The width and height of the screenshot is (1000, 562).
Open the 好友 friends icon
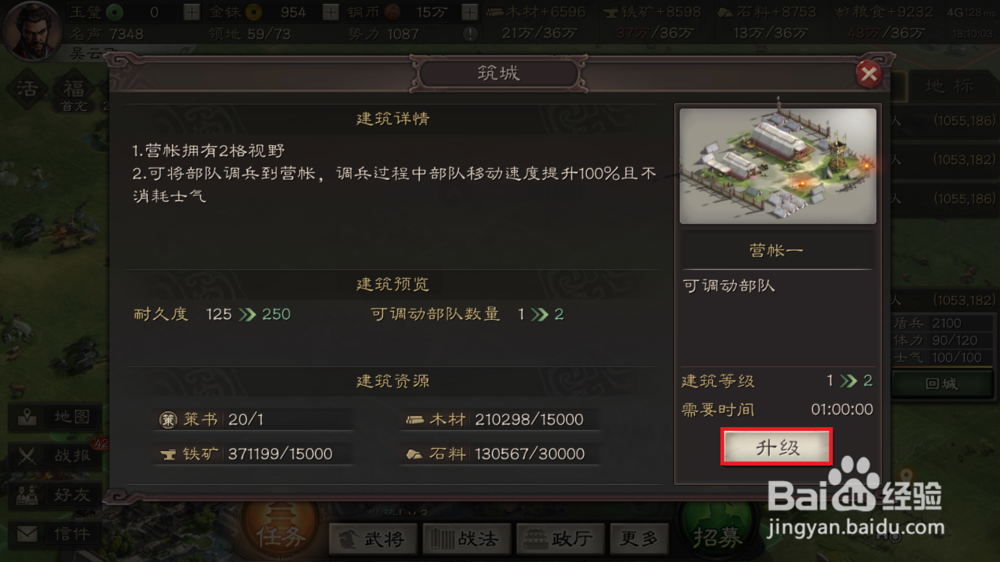[55, 495]
